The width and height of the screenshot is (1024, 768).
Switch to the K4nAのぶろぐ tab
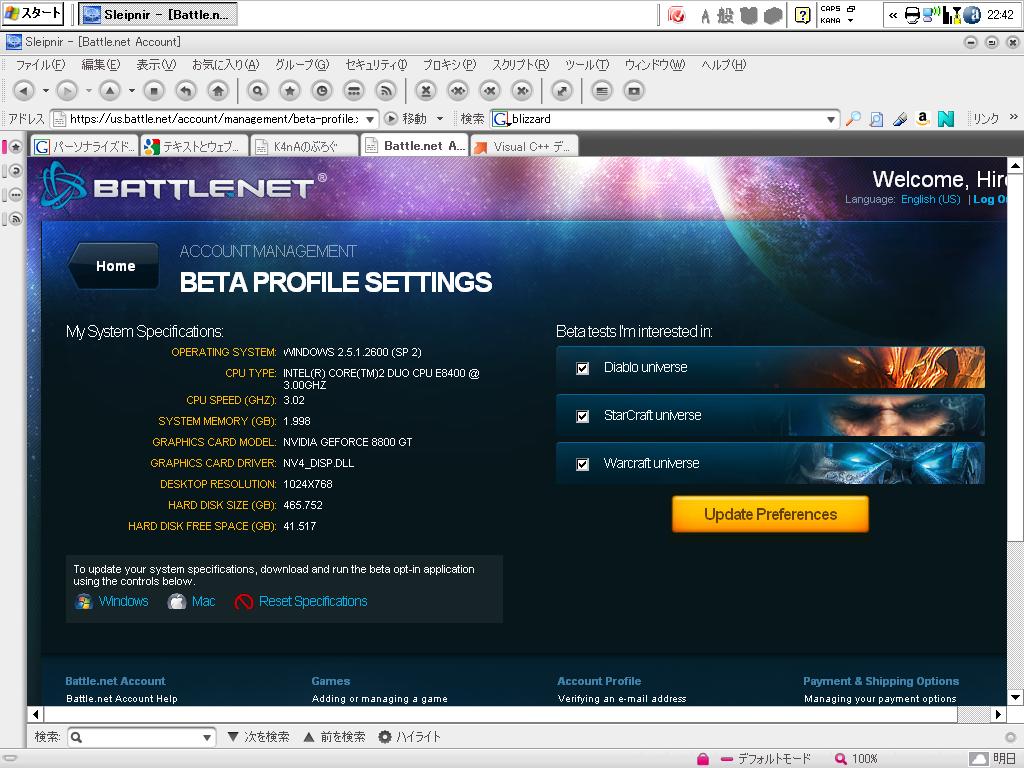pyautogui.click(x=305, y=146)
